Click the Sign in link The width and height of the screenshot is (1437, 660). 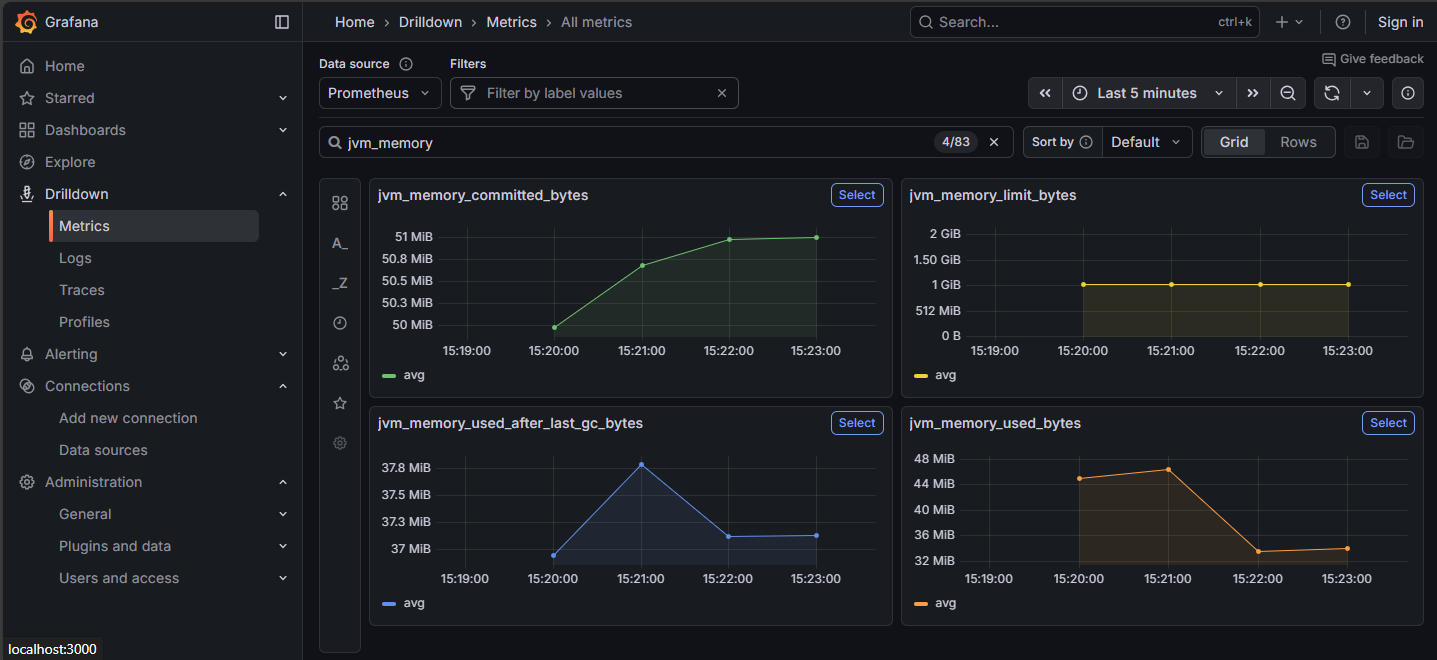pos(1400,22)
